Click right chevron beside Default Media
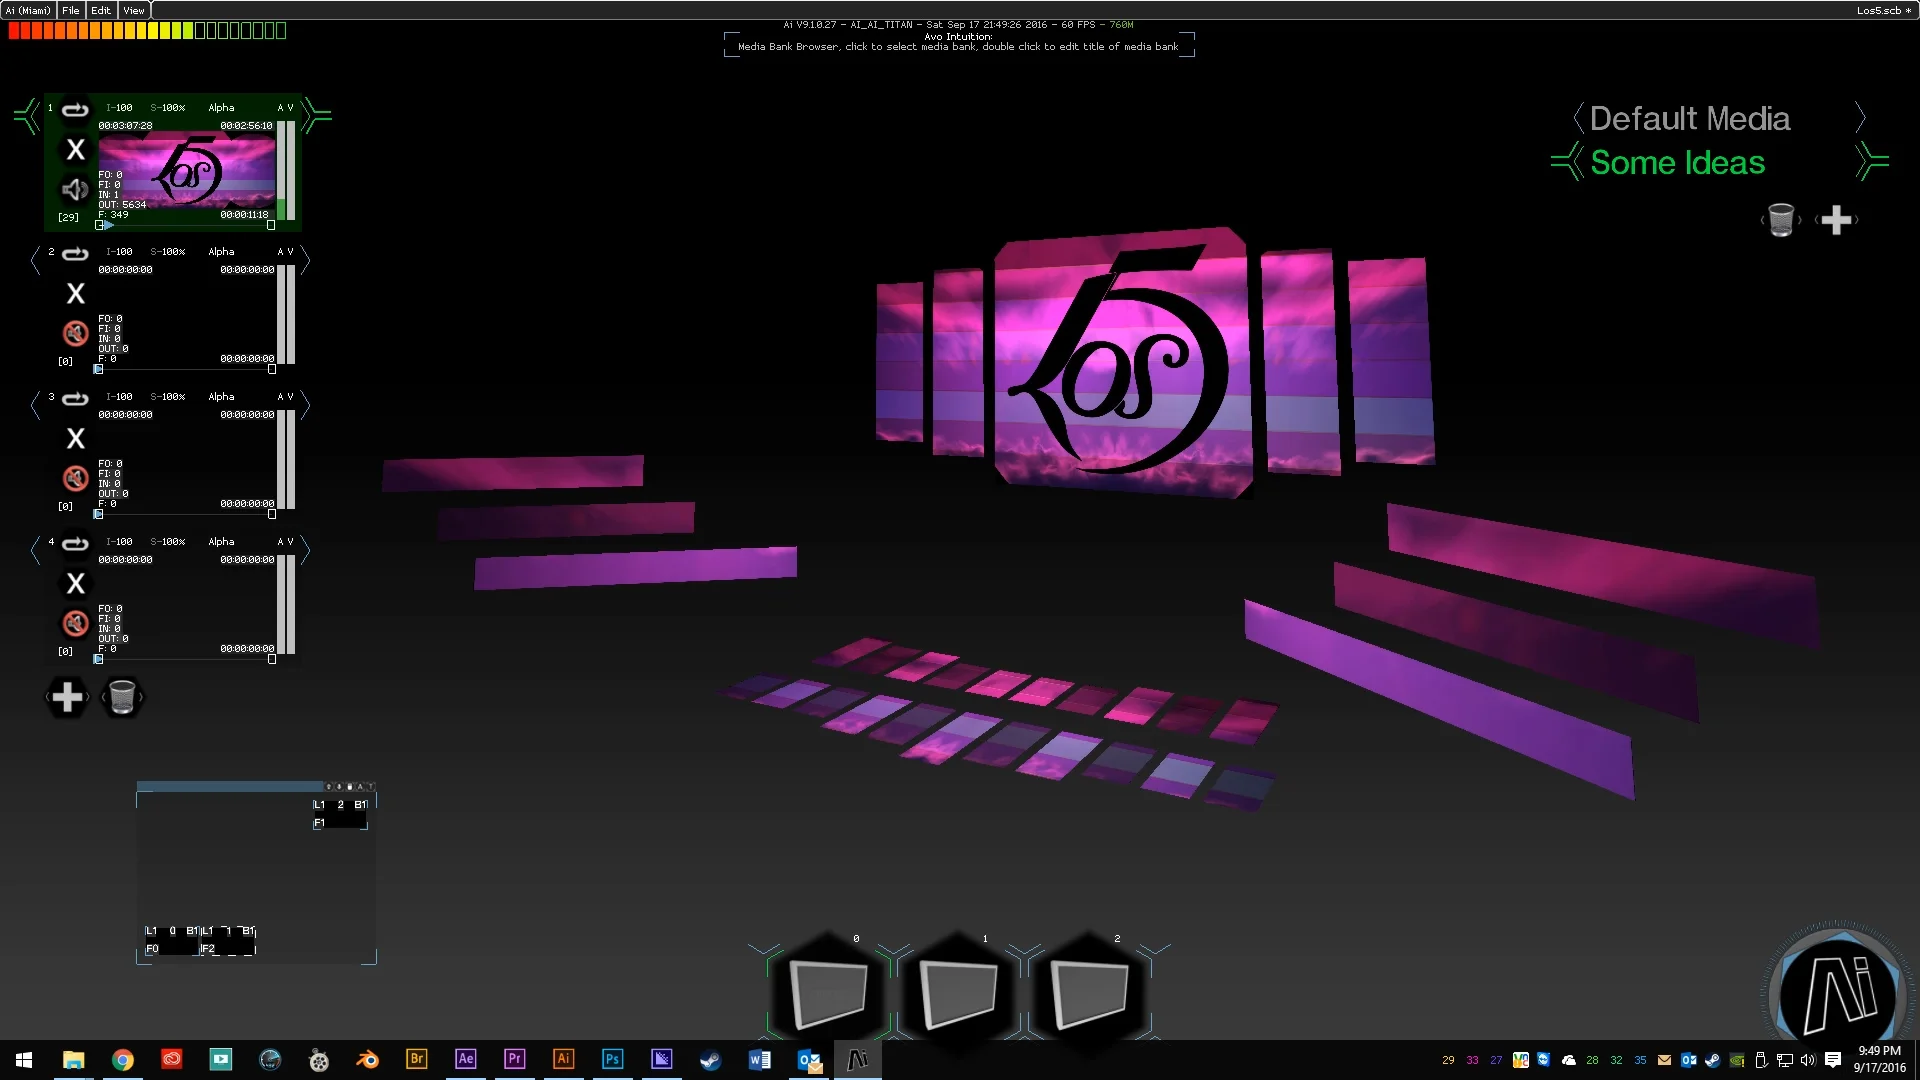This screenshot has width=1920, height=1080. point(1860,118)
